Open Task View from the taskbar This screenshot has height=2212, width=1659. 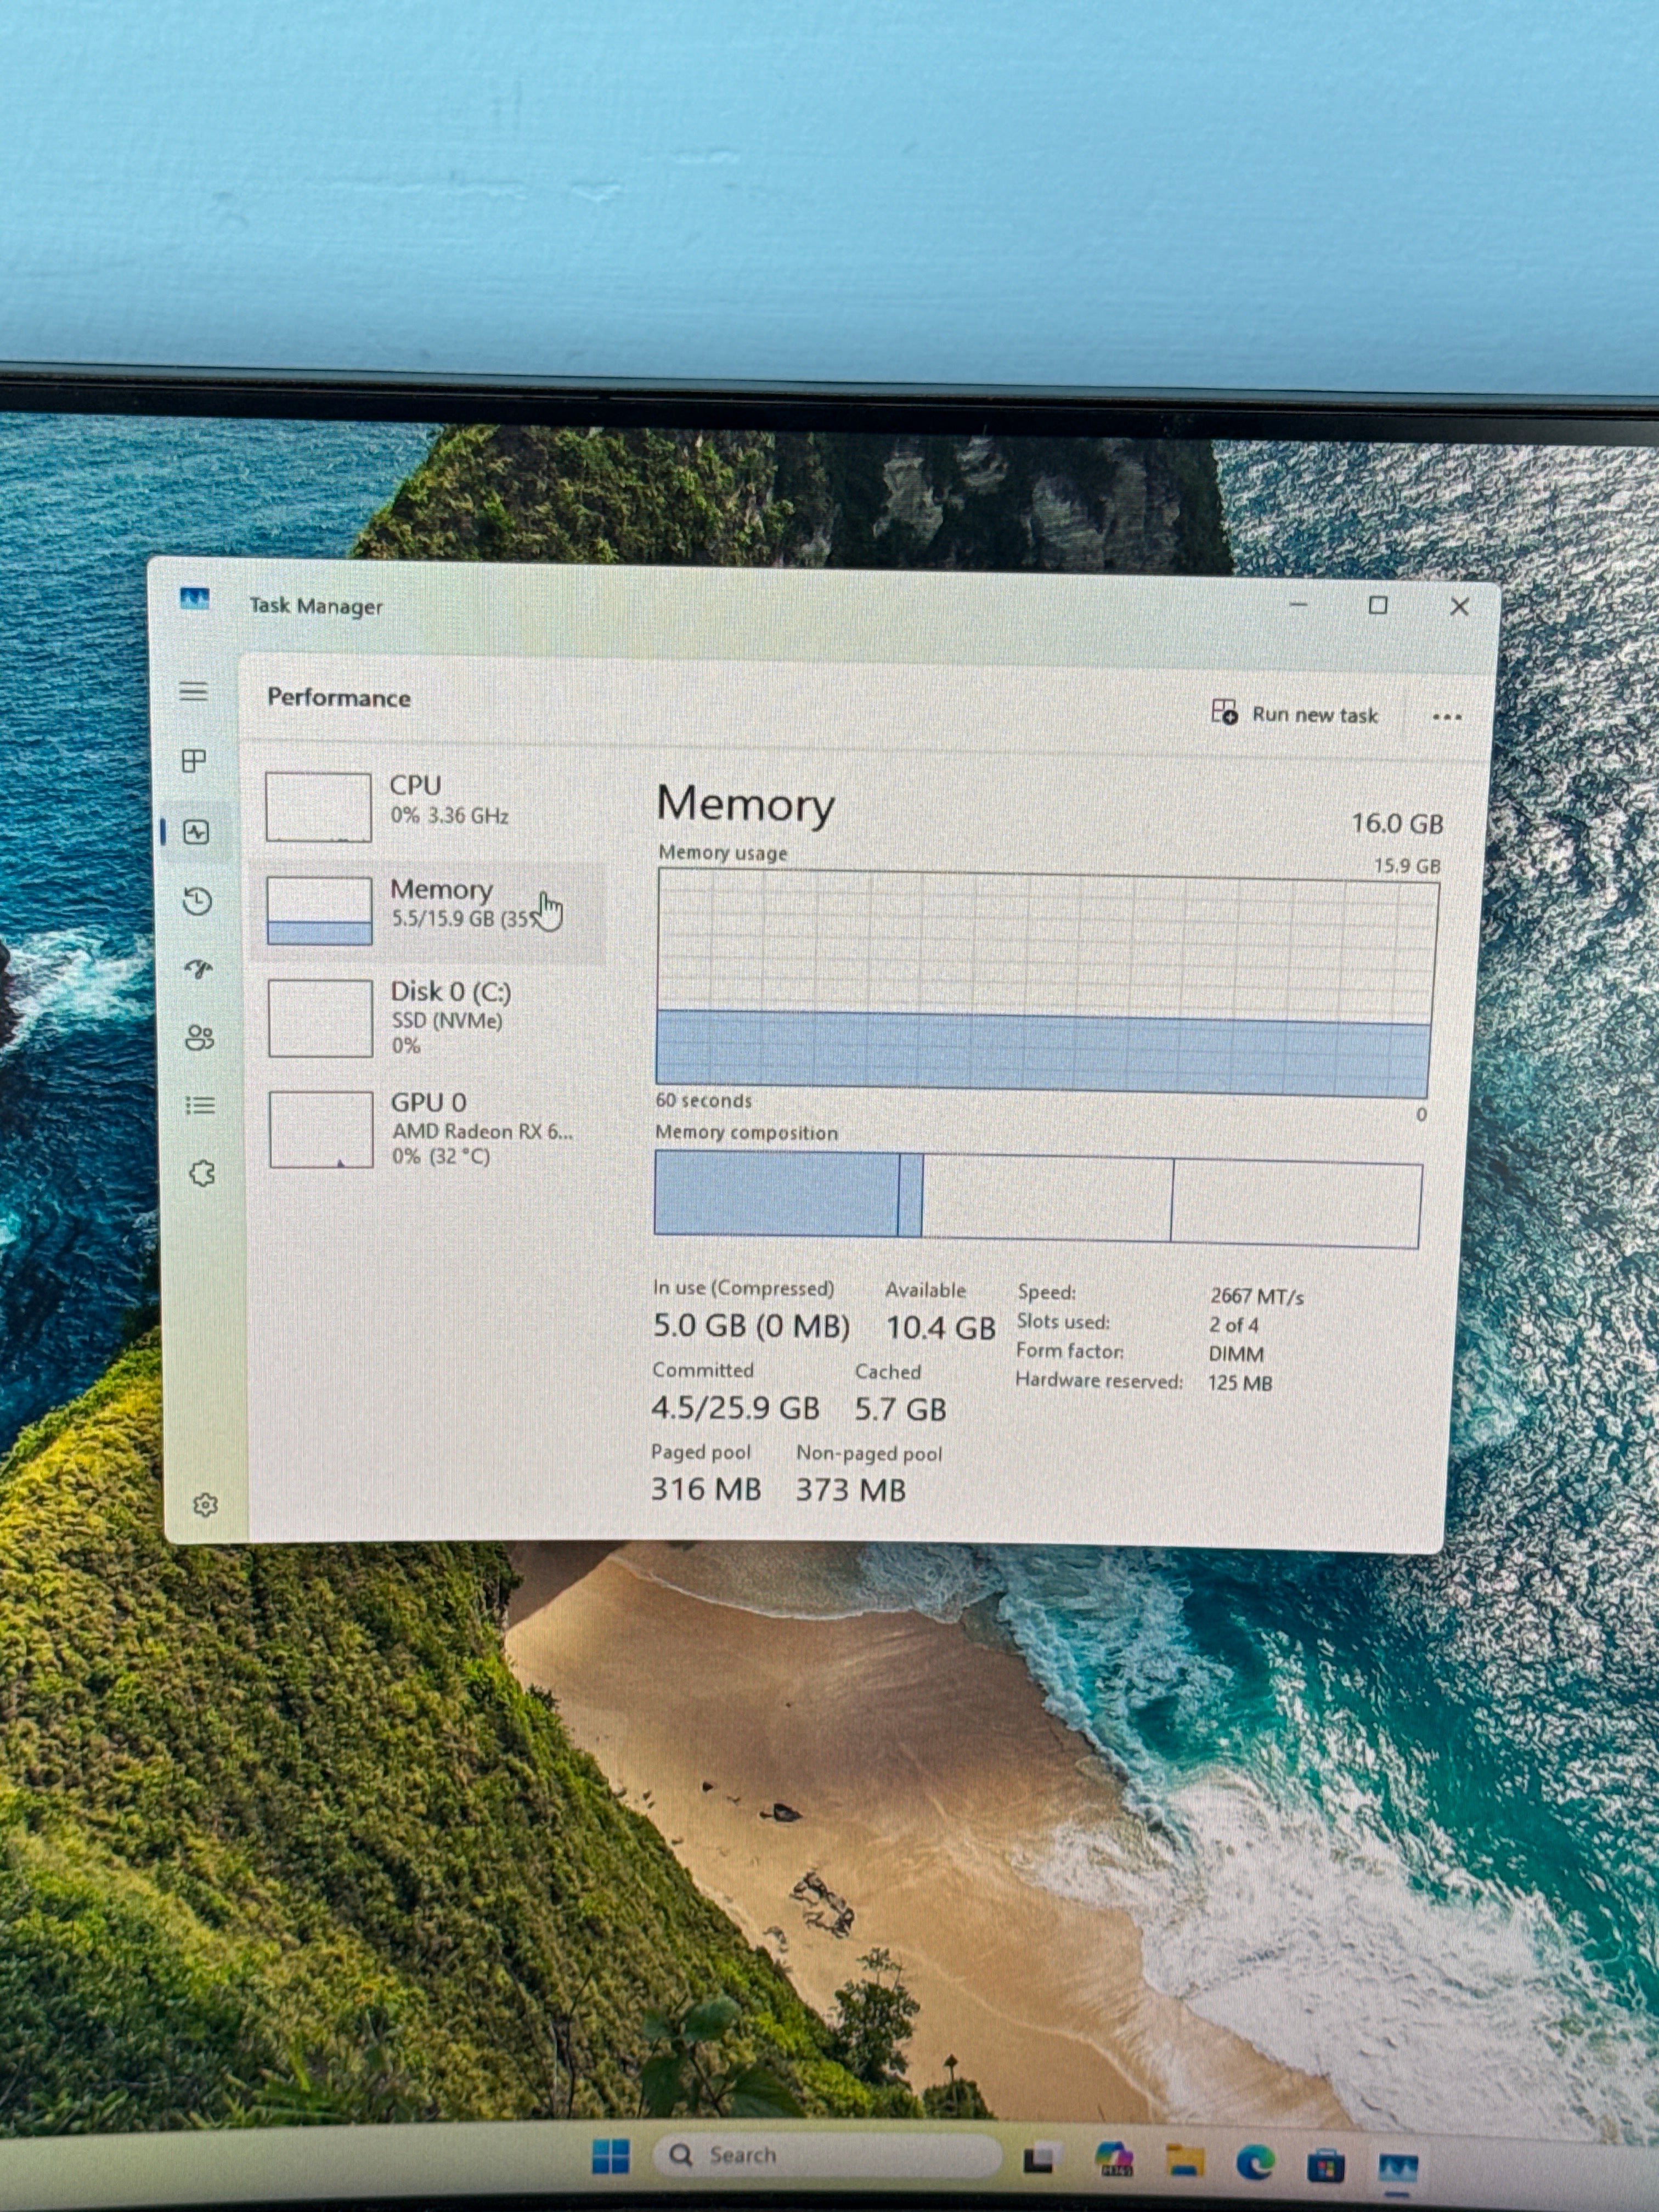click(1040, 2160)
